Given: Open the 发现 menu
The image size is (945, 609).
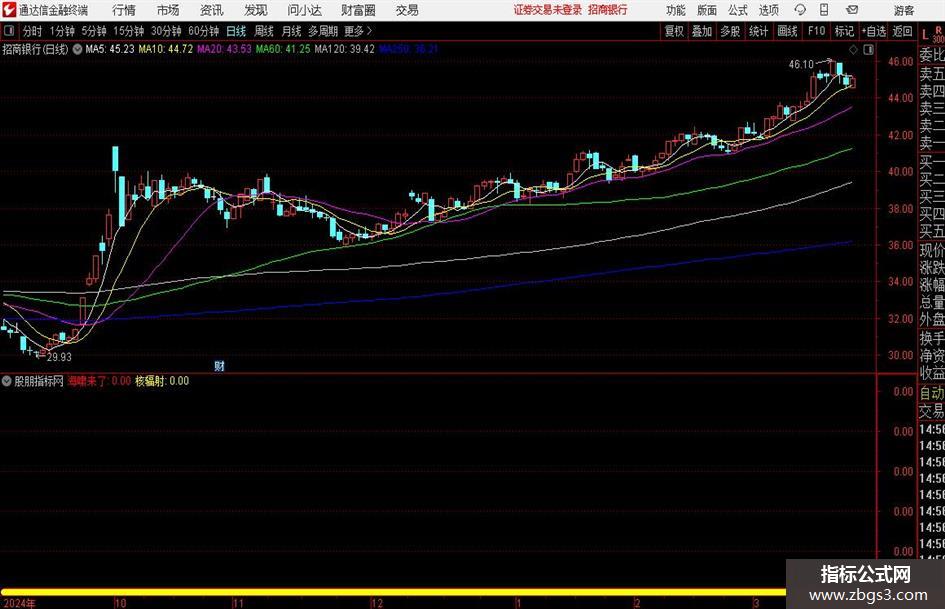Looking at the screenshot, I should tap(256, 10).
